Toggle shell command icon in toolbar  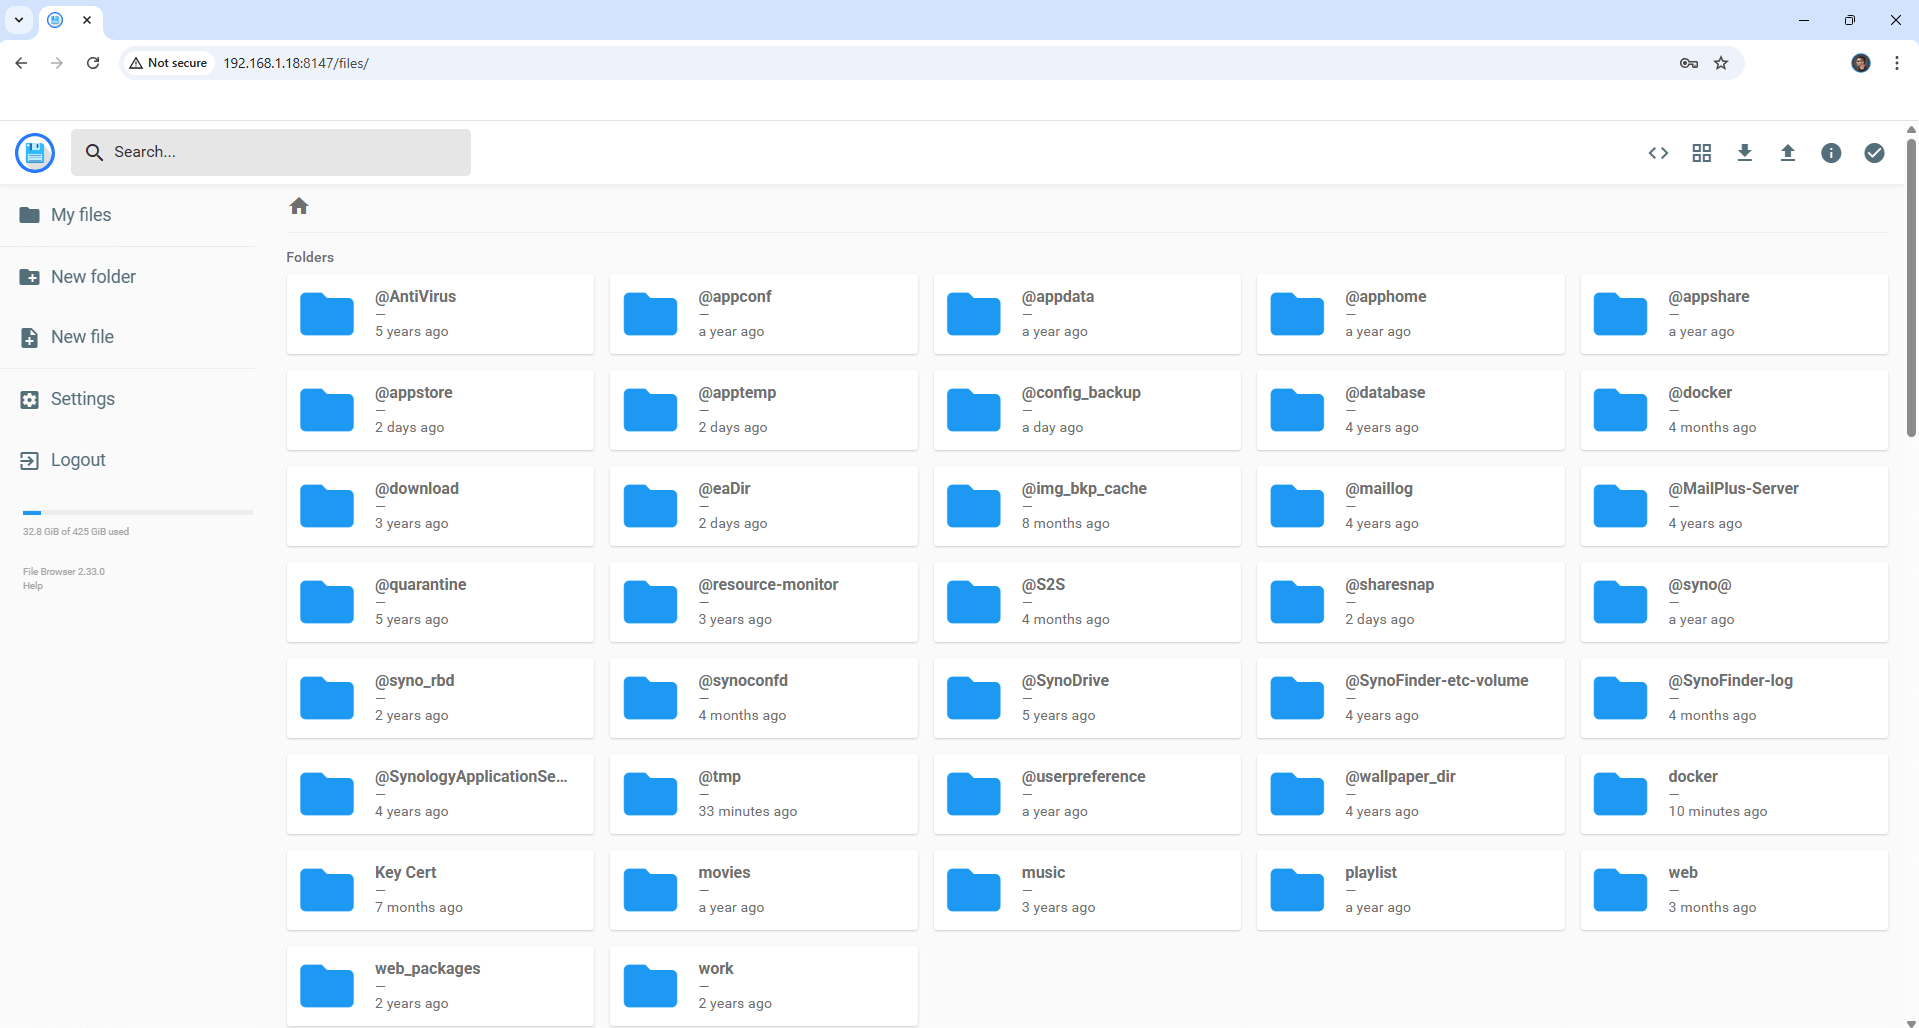pyautogui.click(x=1658, y=153)
